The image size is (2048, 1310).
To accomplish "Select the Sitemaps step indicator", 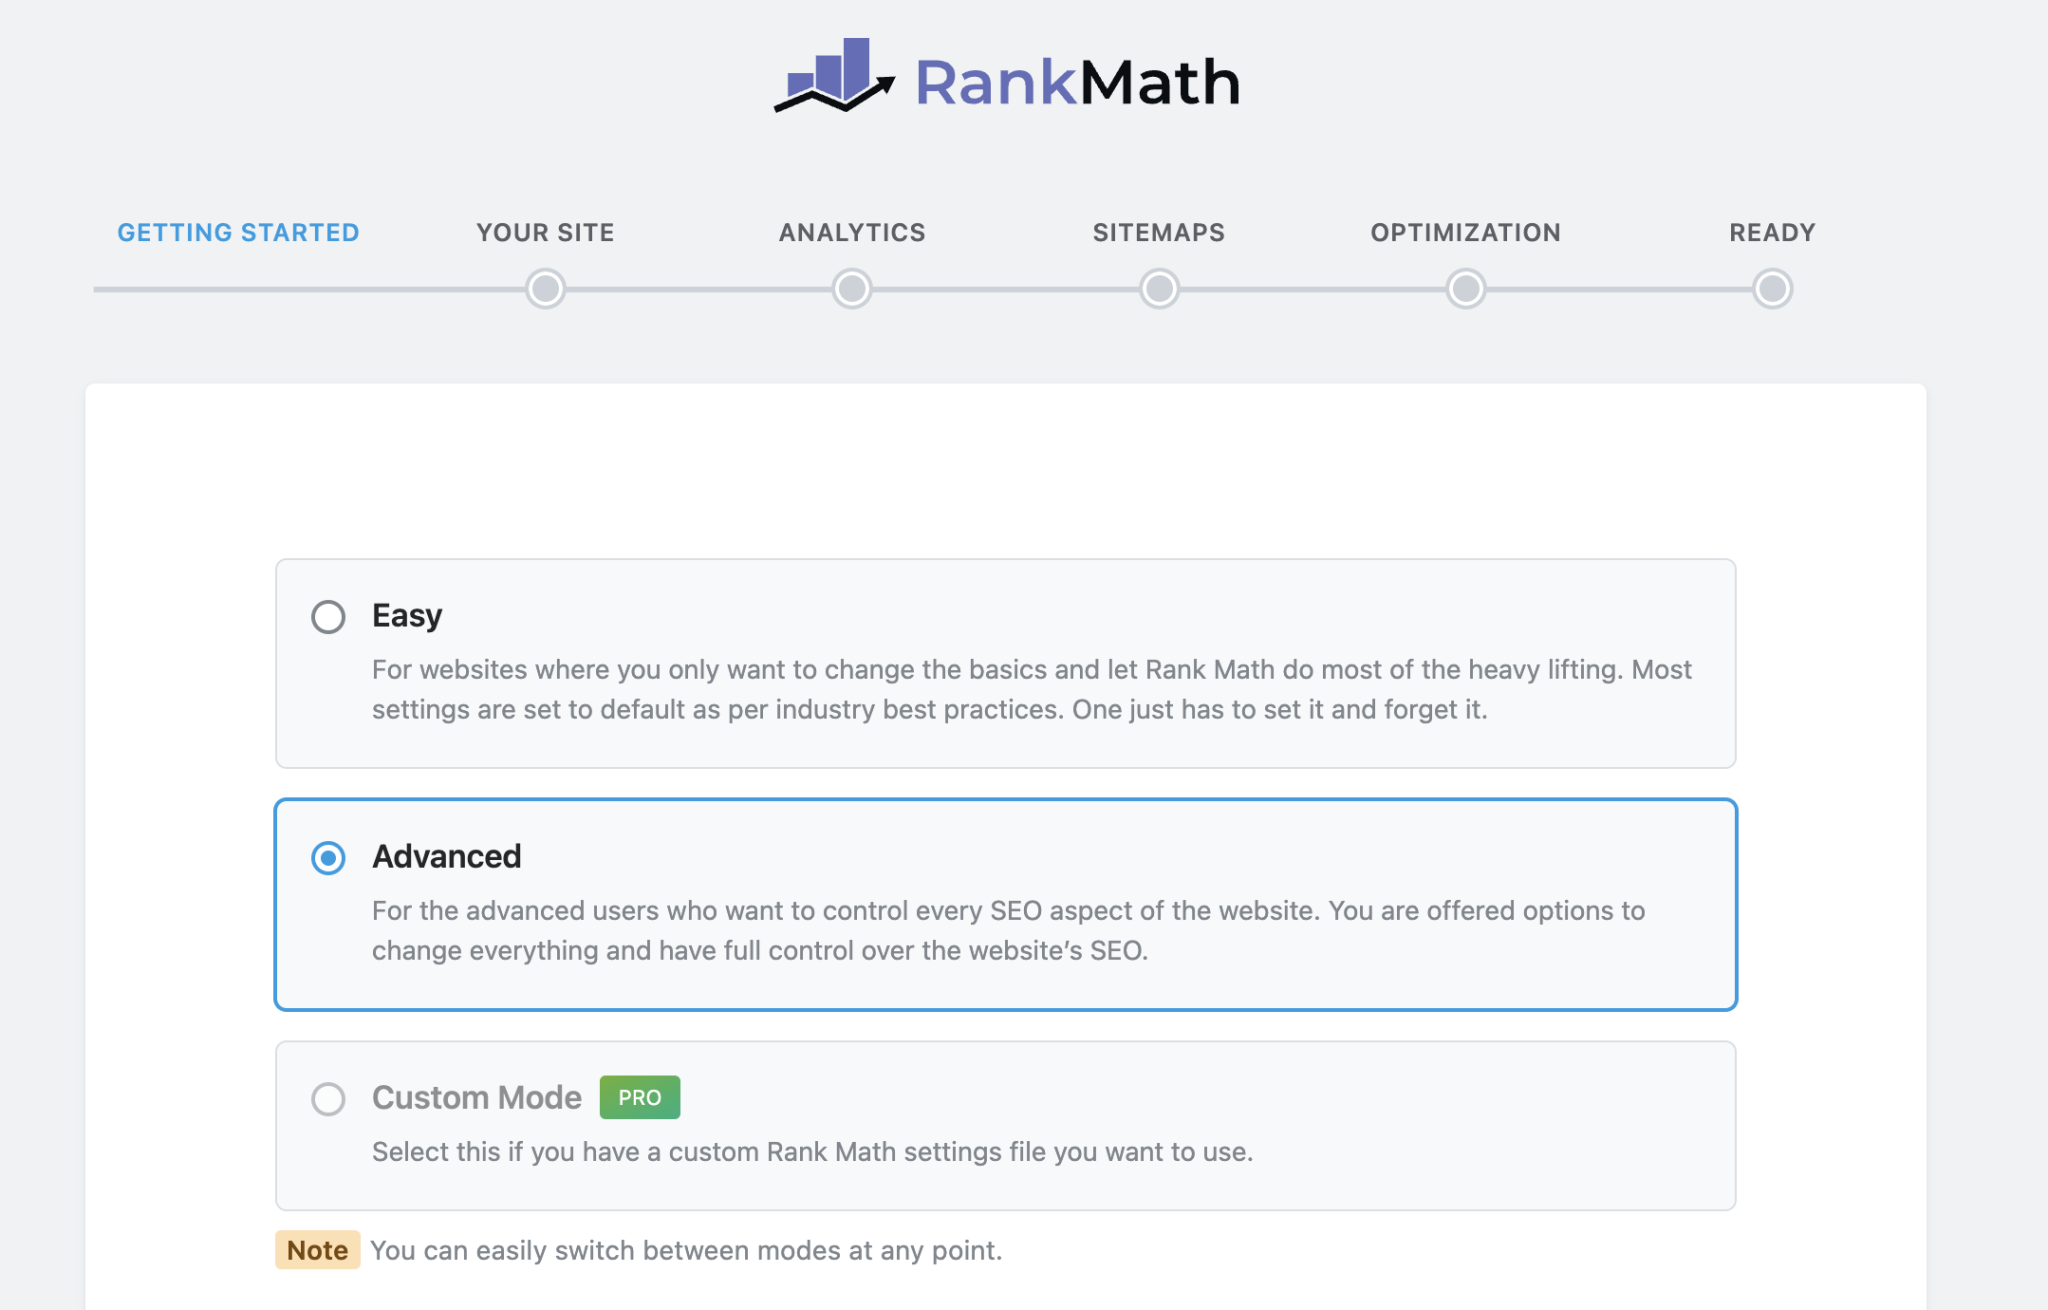I will [1158, 289].
